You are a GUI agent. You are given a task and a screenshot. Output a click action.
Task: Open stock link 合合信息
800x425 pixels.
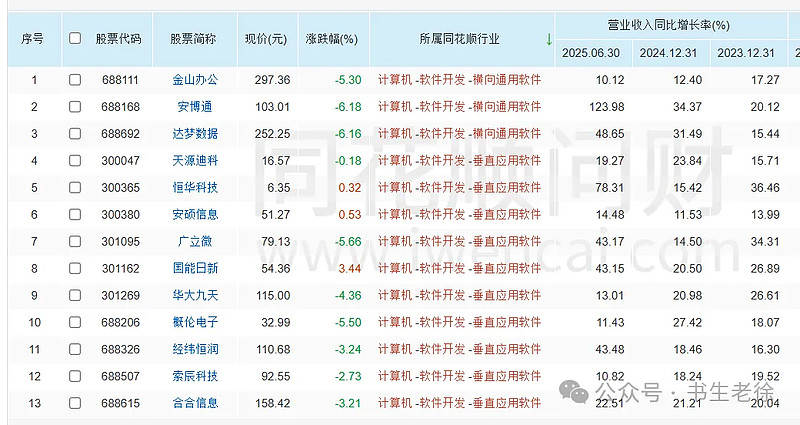tap(195, 403)
